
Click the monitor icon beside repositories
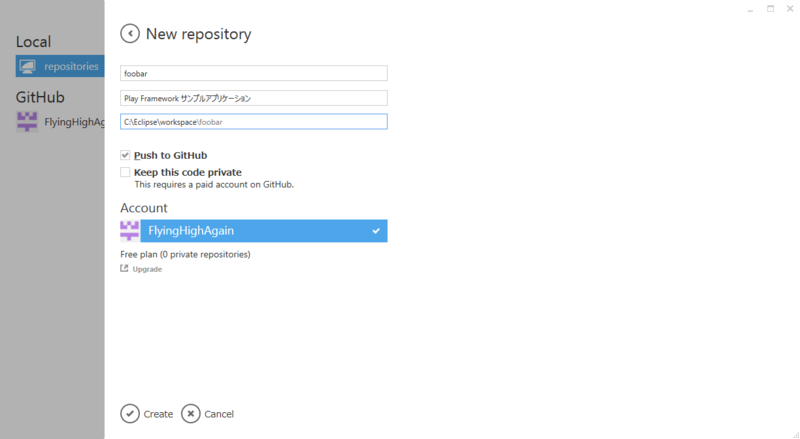tap(27, 66)
